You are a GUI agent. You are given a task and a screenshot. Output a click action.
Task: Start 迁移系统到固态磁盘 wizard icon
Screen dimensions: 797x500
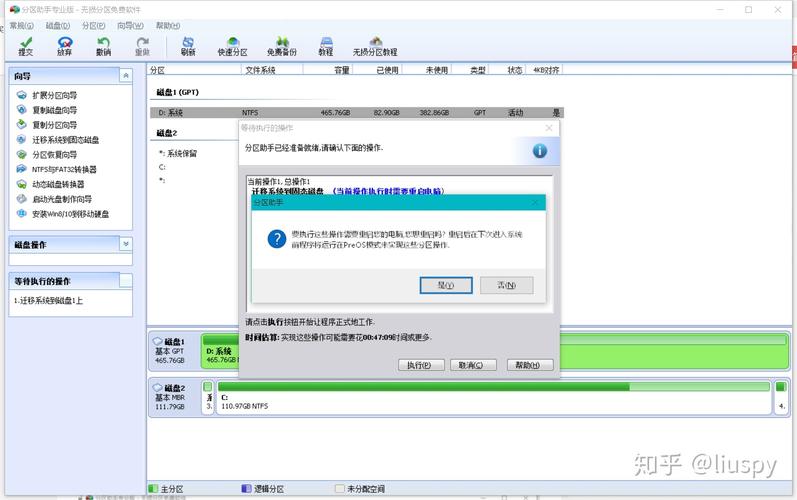pyautogui.click(x=22, y=140)
